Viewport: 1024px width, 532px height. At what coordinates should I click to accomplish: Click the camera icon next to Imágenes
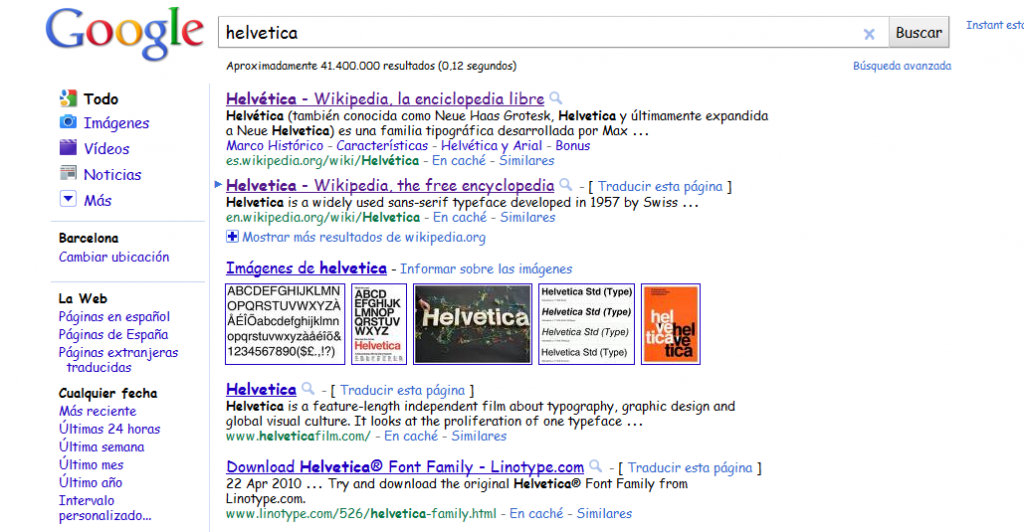(68, 122)
